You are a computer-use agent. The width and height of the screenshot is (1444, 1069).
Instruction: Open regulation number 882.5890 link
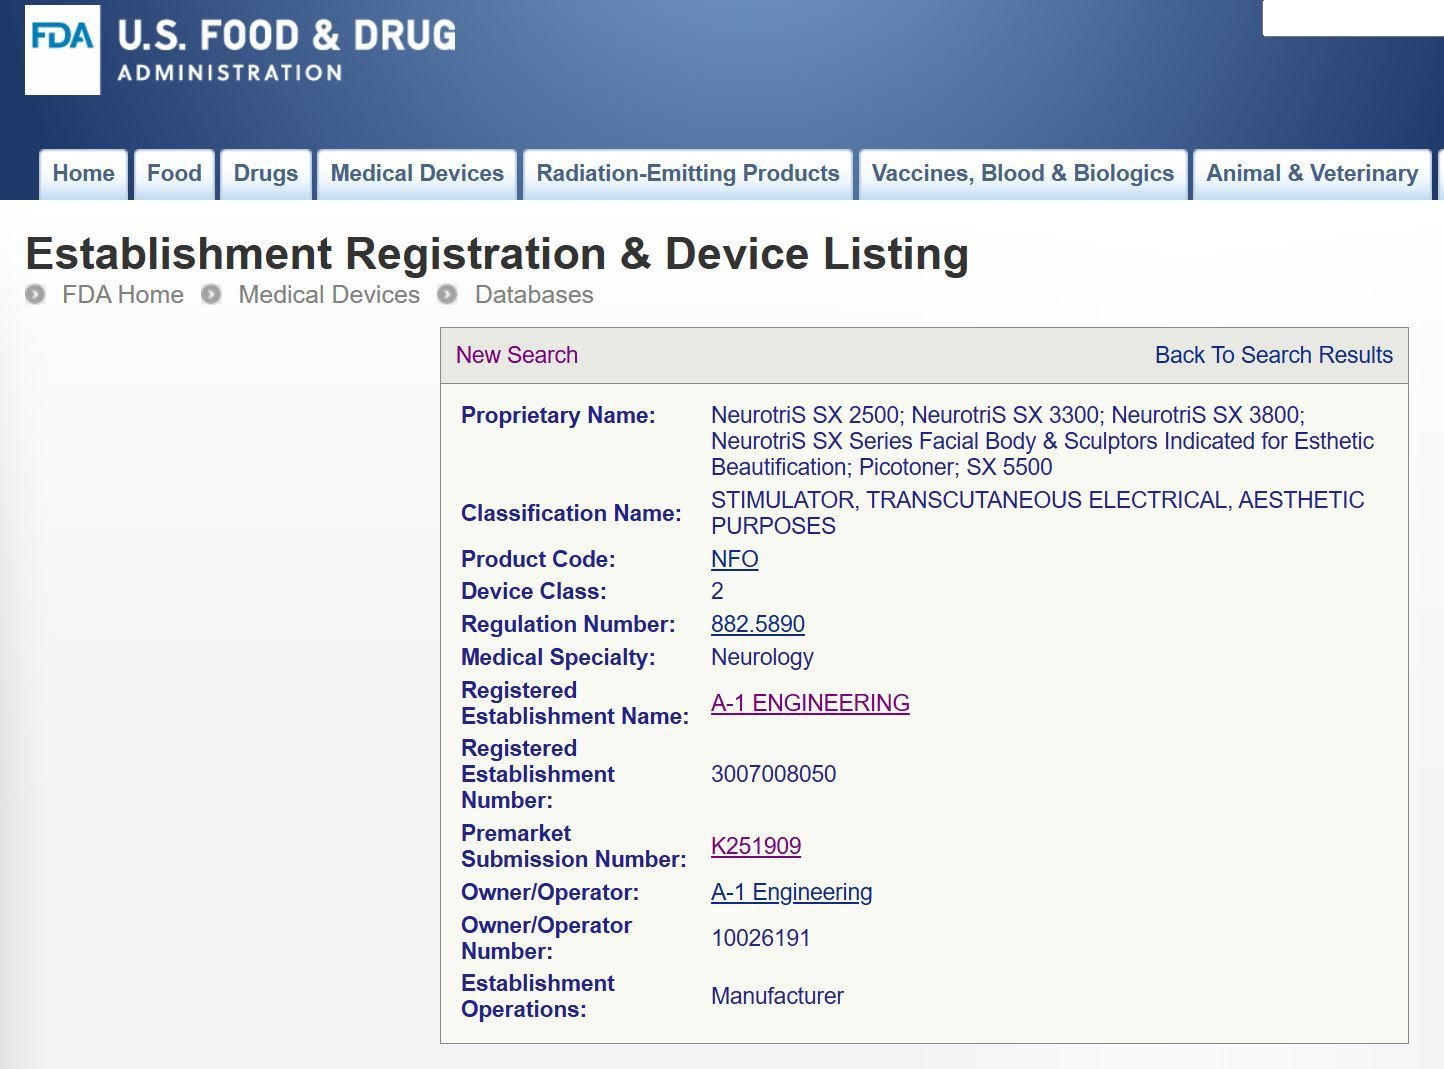(758, 624)
